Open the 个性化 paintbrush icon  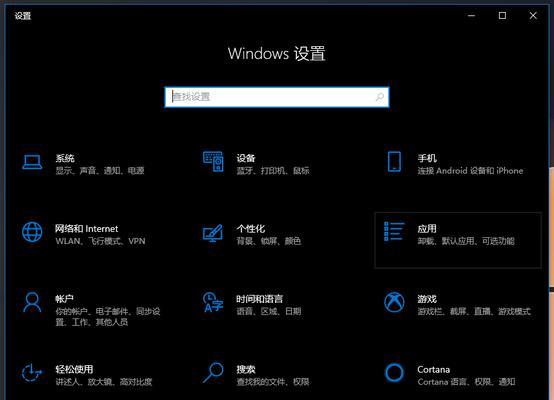tap(213, 233)
